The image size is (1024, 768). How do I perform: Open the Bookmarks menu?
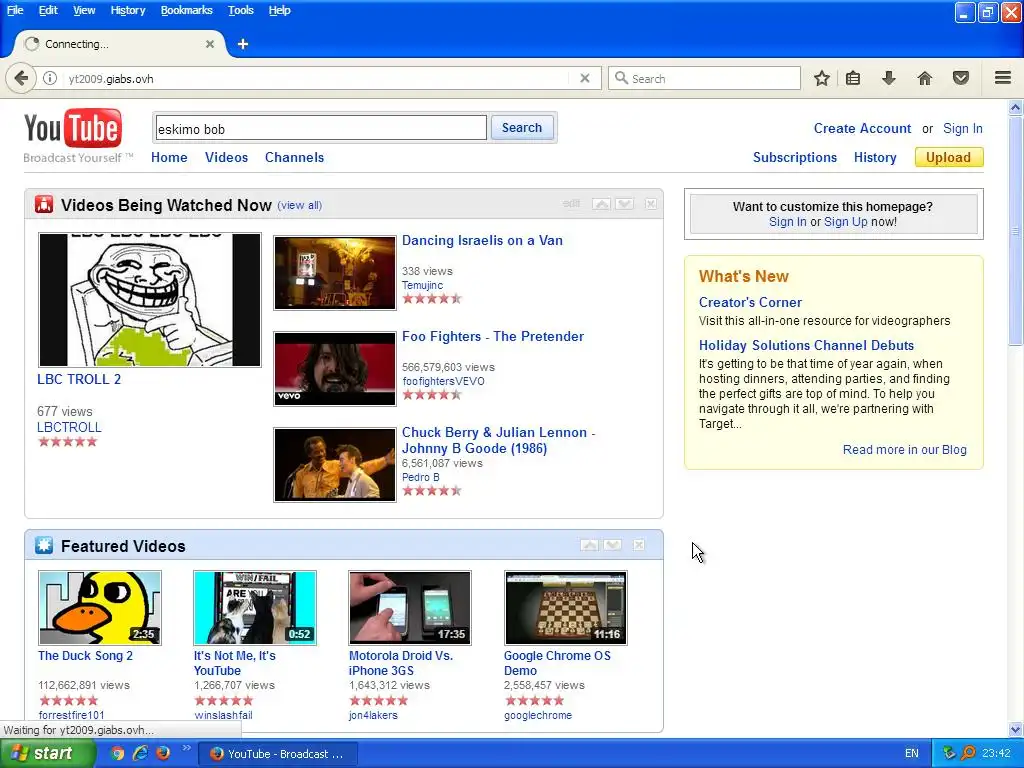(187, 10)
